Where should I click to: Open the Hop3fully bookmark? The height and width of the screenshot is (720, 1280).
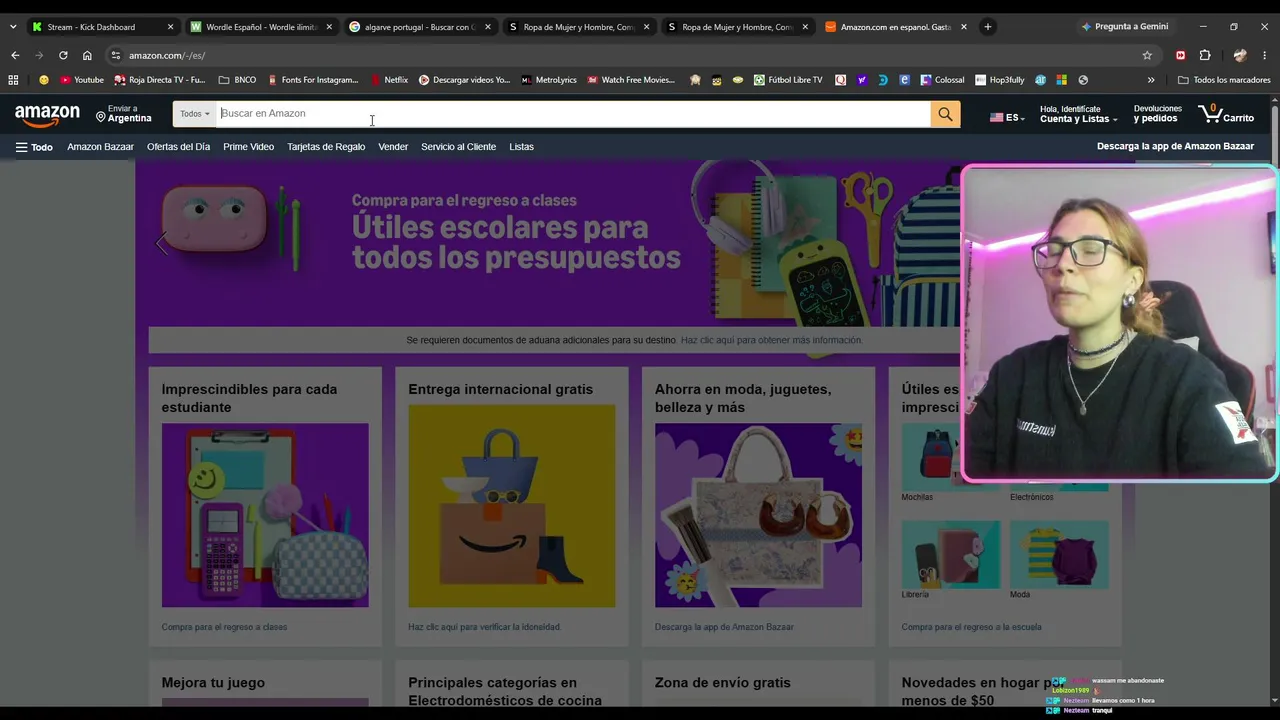click(x=1000, y=80)
